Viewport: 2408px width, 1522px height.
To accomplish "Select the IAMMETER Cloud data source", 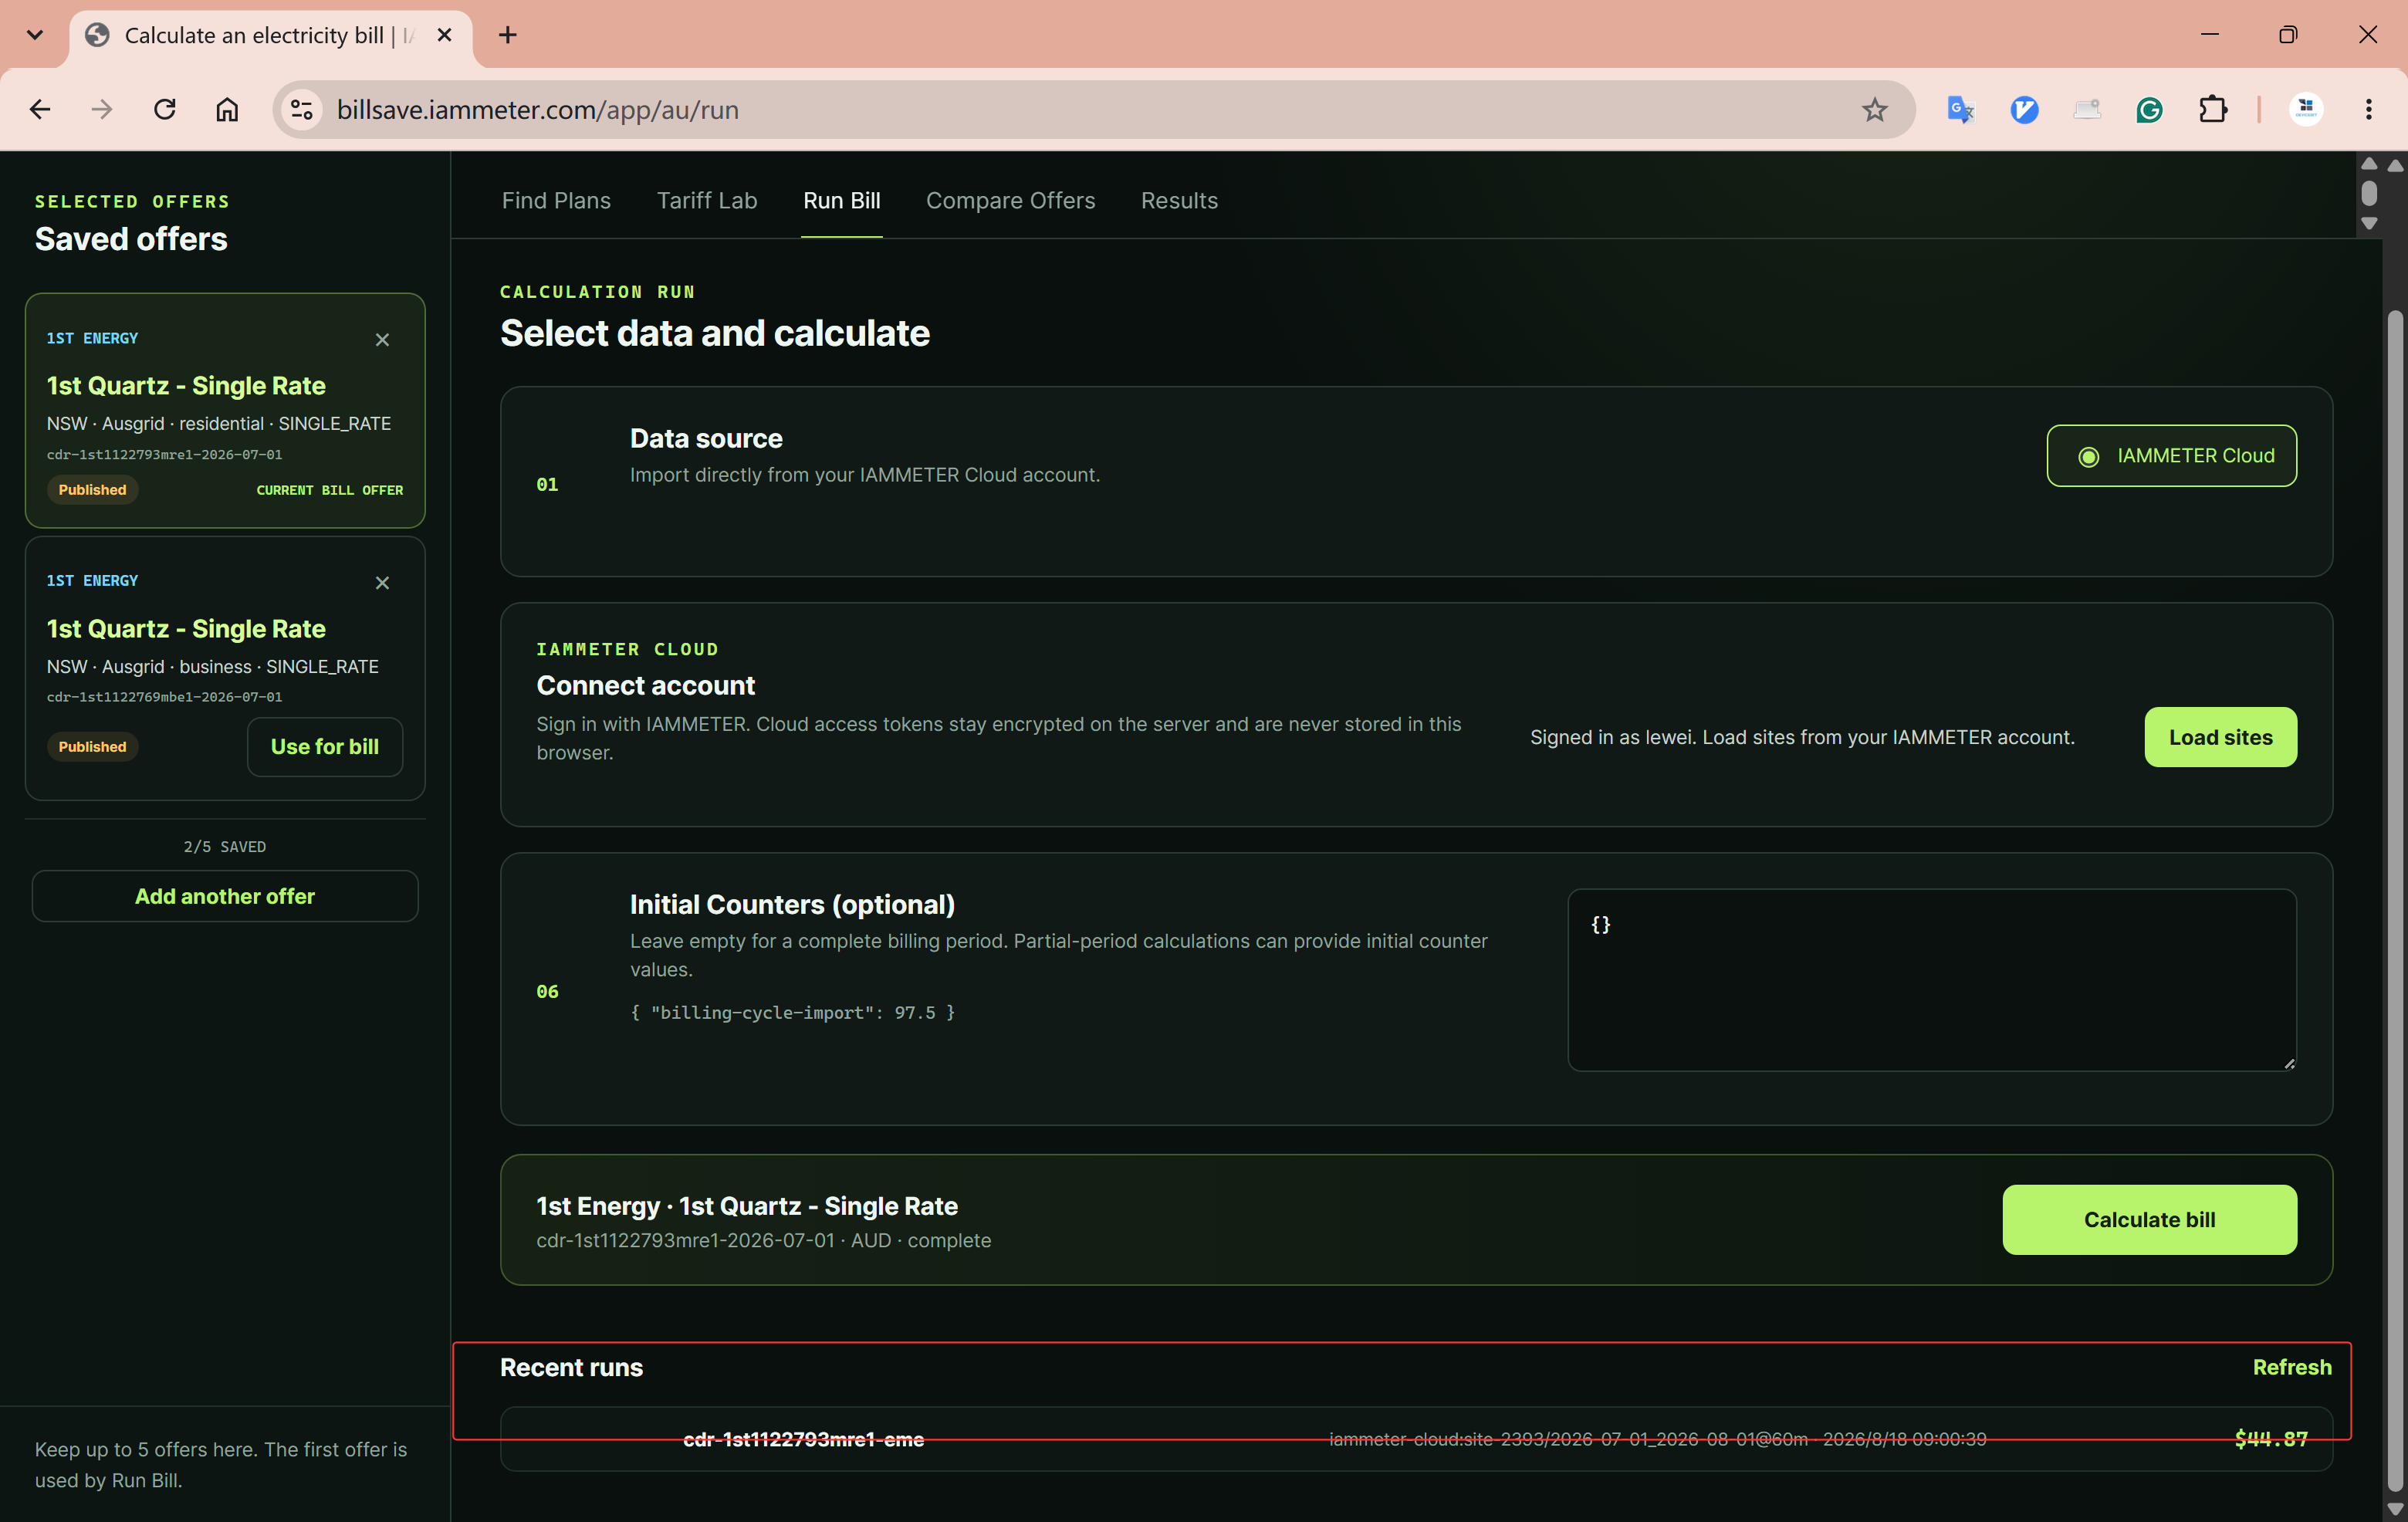I will point(2171,456).
